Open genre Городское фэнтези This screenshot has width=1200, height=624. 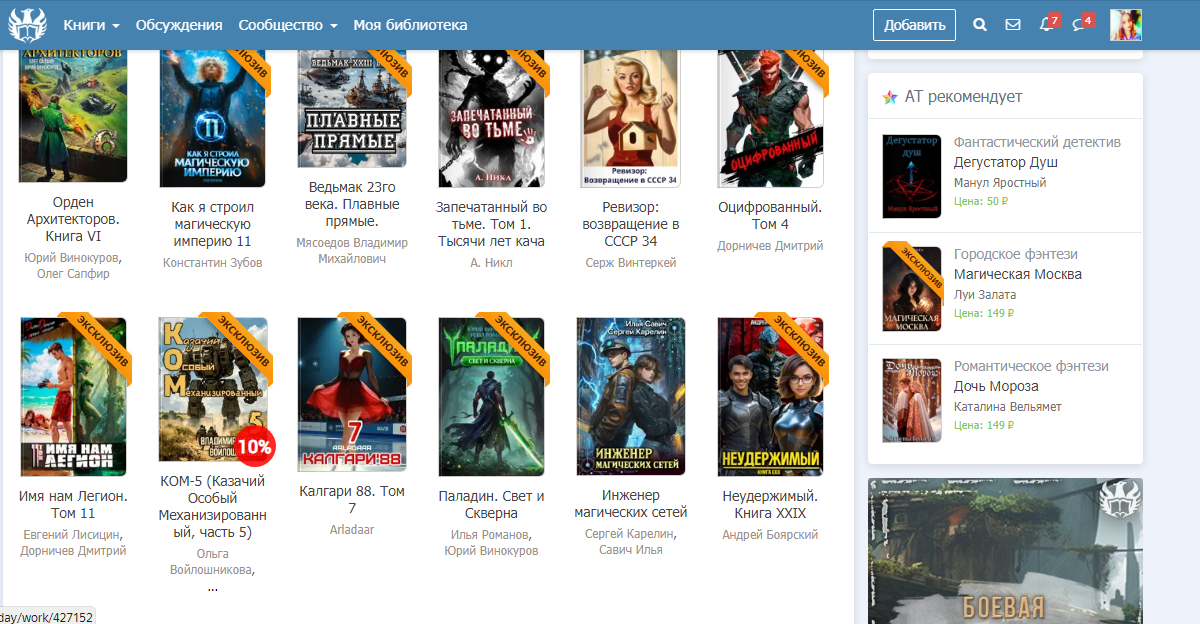tap(1016, 254)
